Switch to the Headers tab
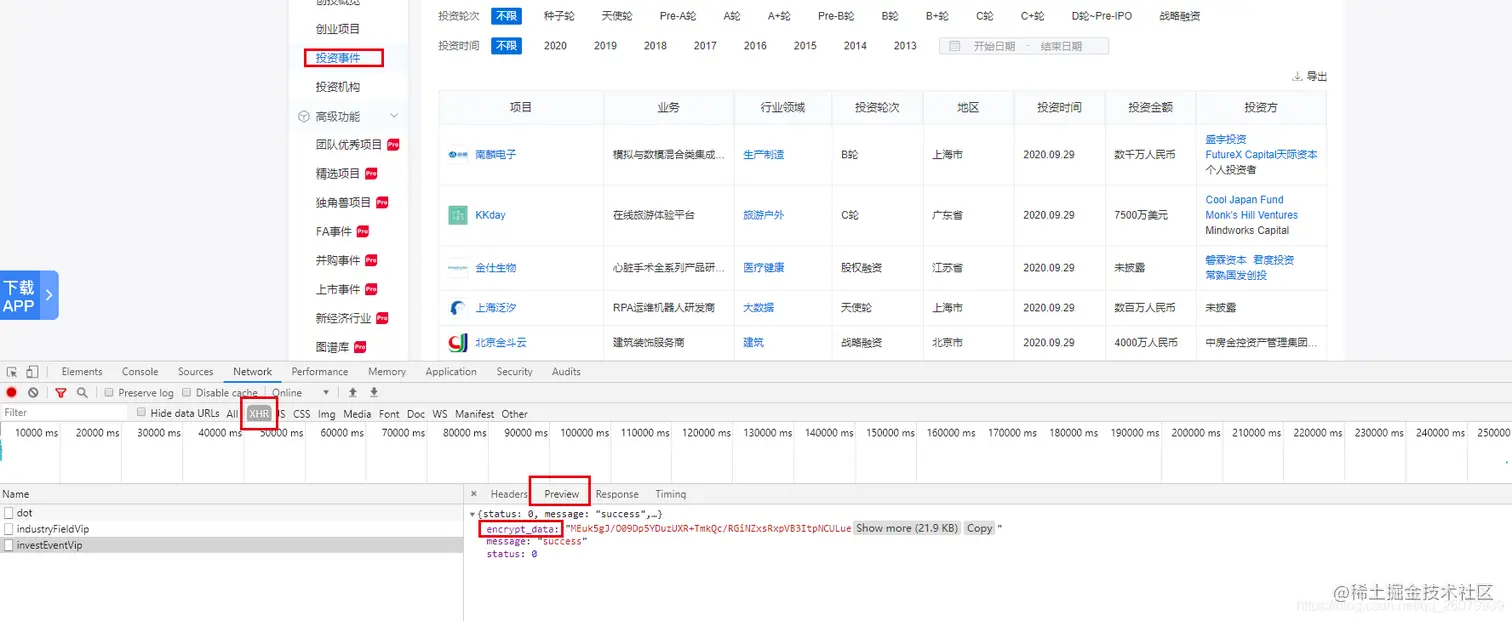Screen dimensions: 1512x621 (509, 493)
